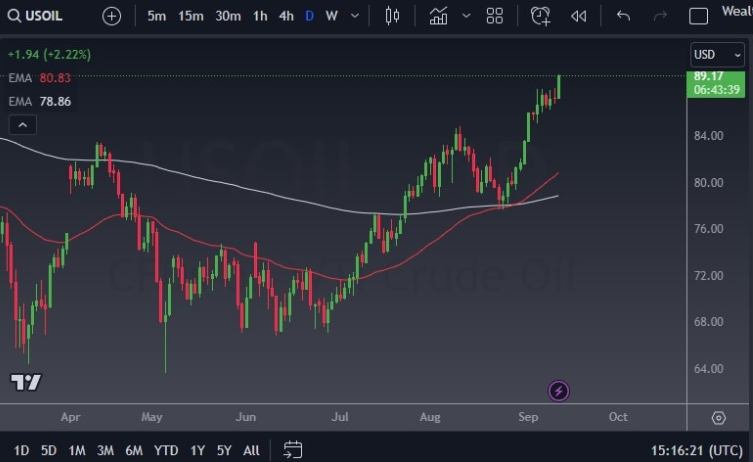Switch to the 15m timeframe
This screenshot has height=462, width=753.
point(191,16)
